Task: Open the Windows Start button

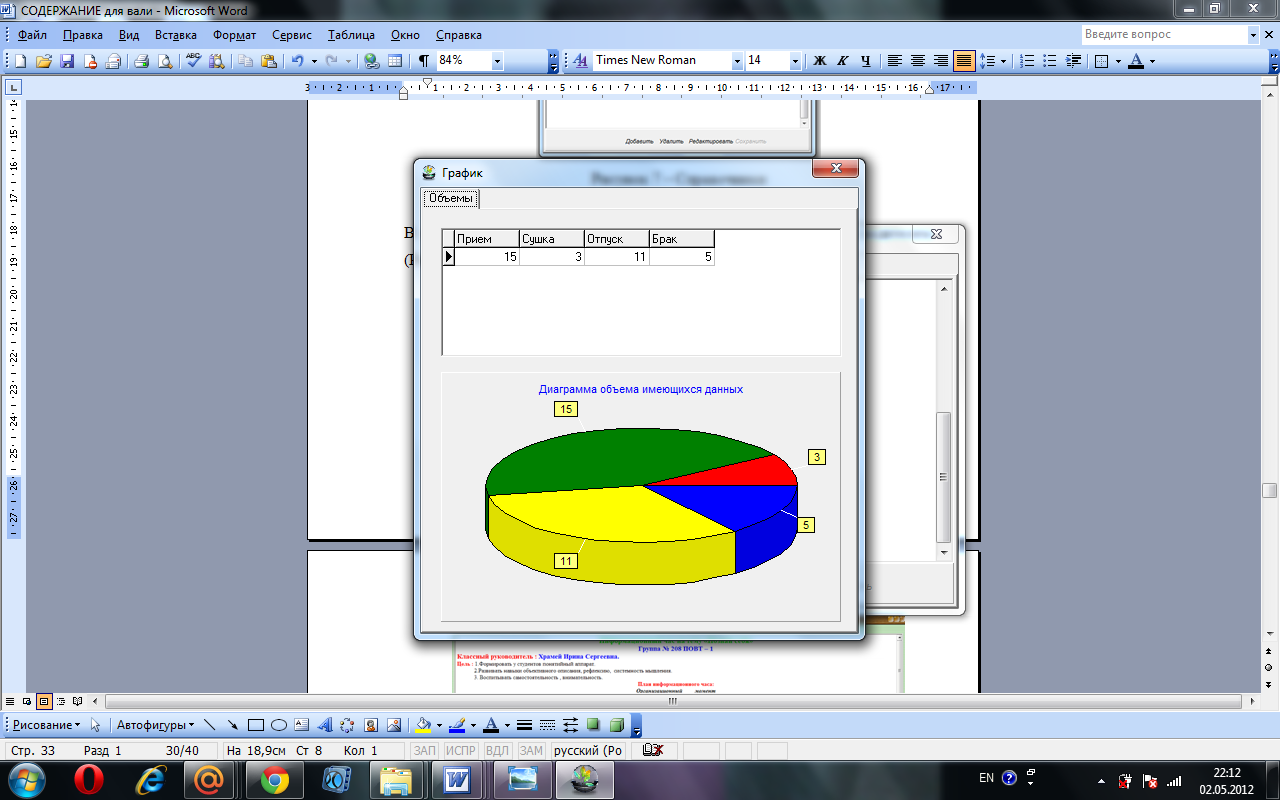Action: [25, 779]
